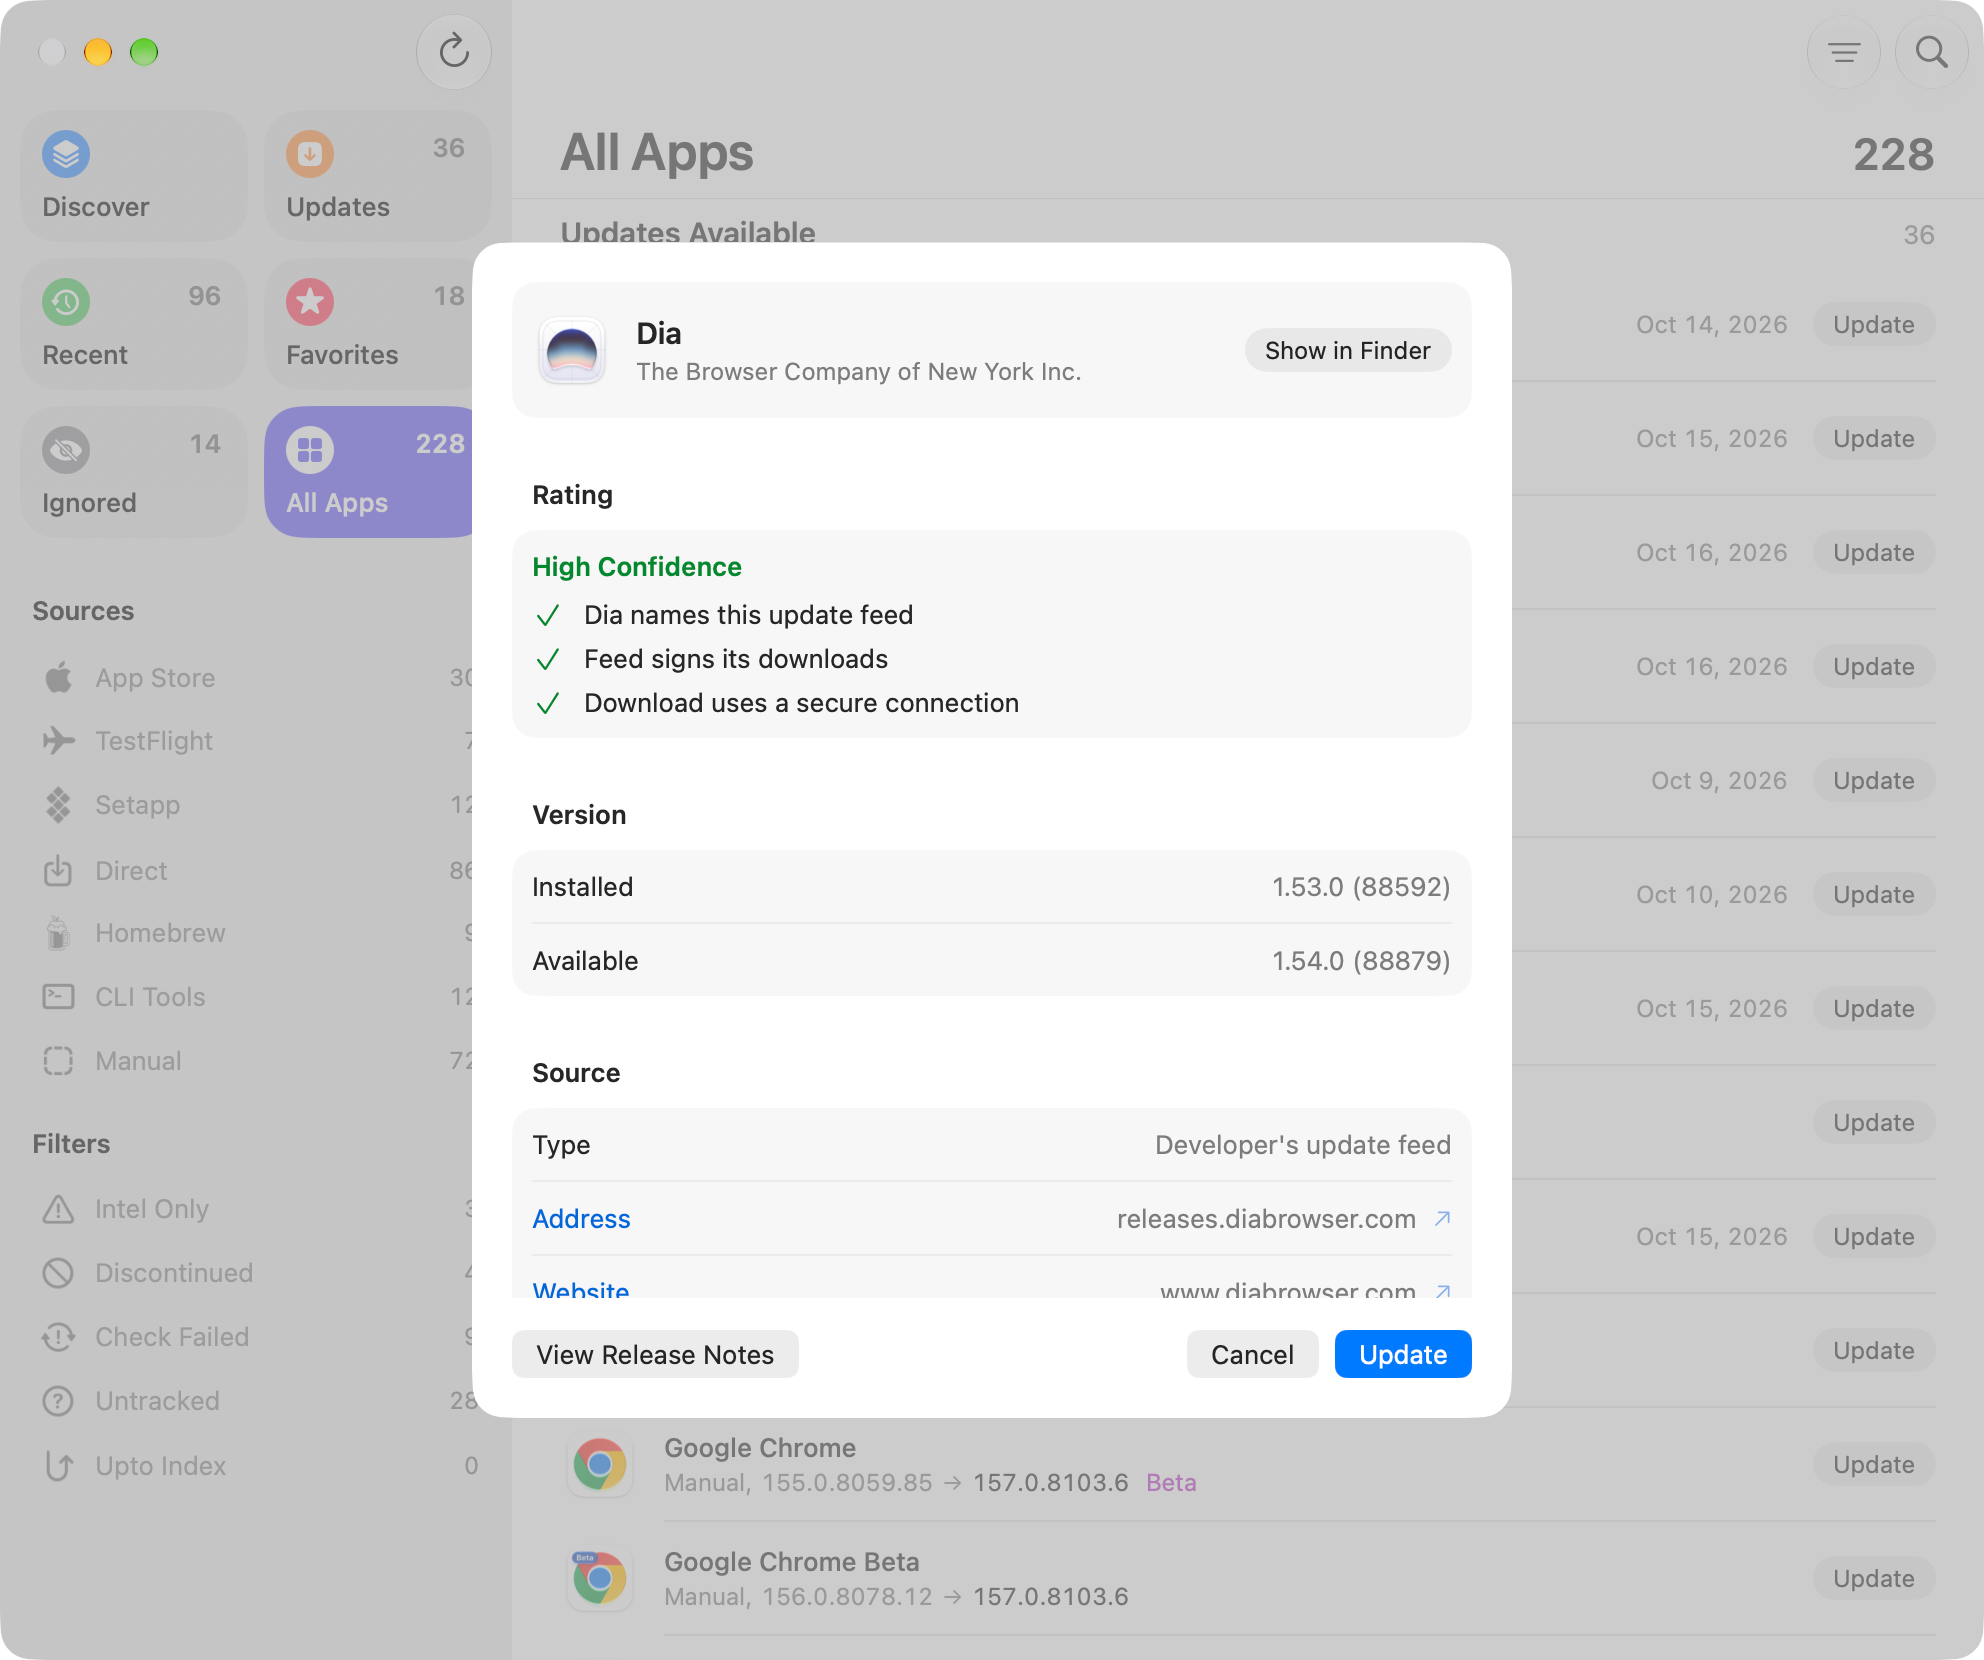Click the search magnifier icon

(1931, 51)
